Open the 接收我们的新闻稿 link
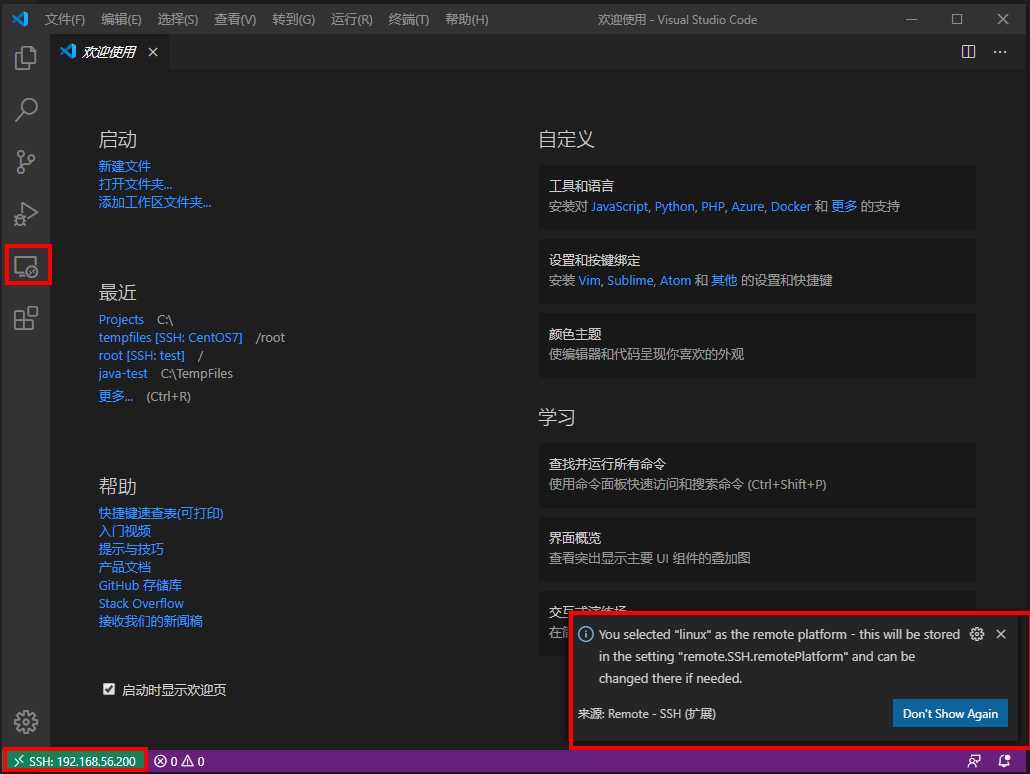1030x774 pixels. point(150,622)
